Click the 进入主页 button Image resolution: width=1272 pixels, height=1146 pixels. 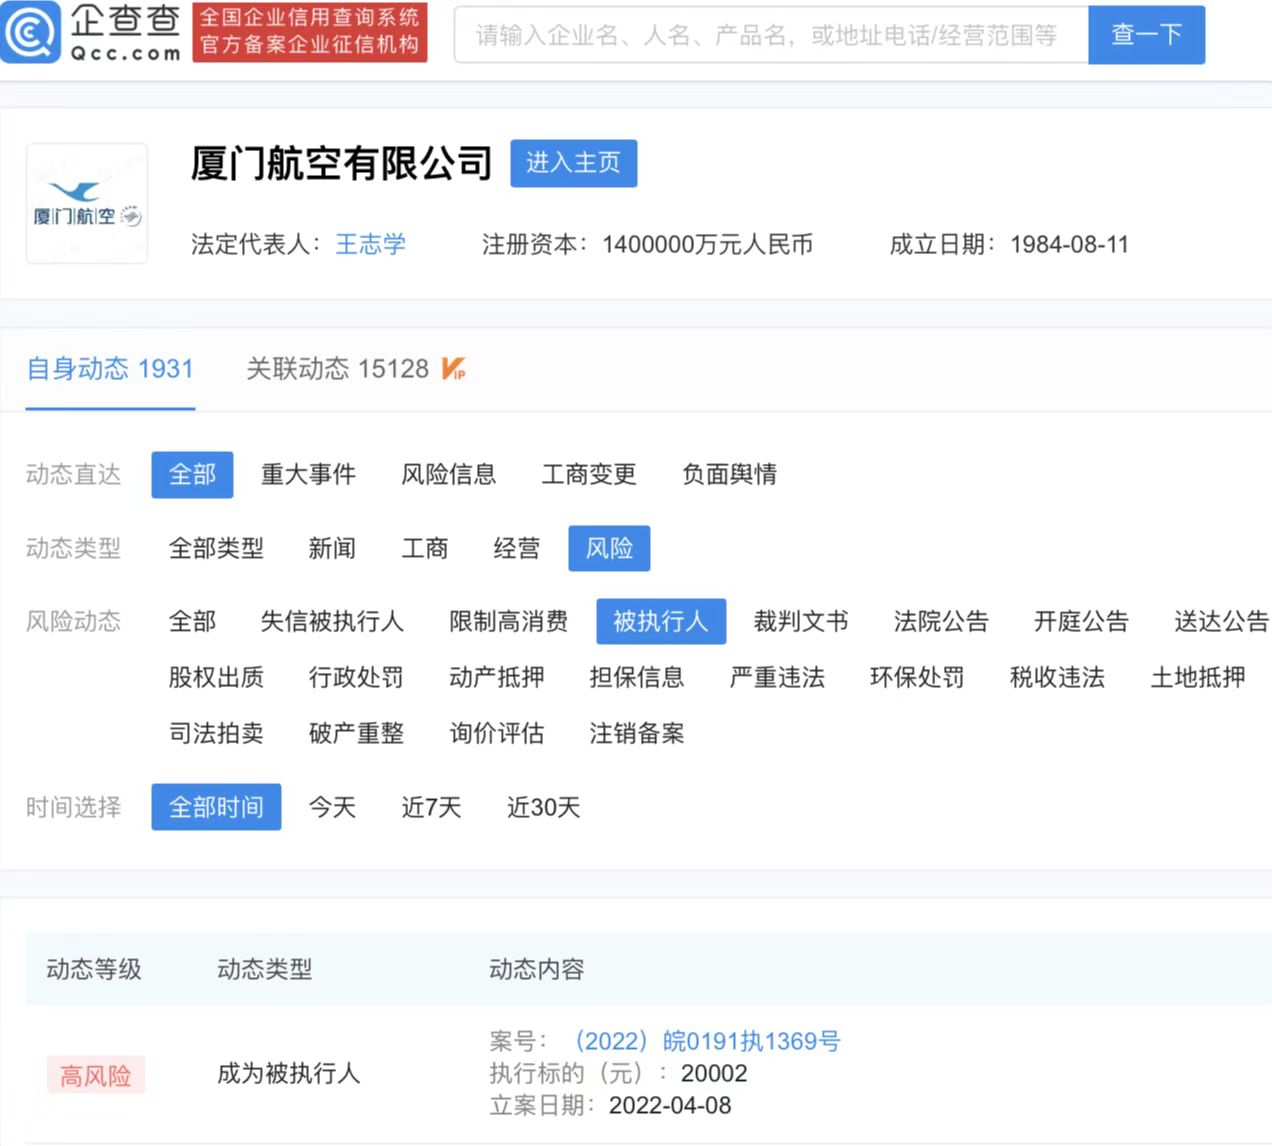[573, 163]
